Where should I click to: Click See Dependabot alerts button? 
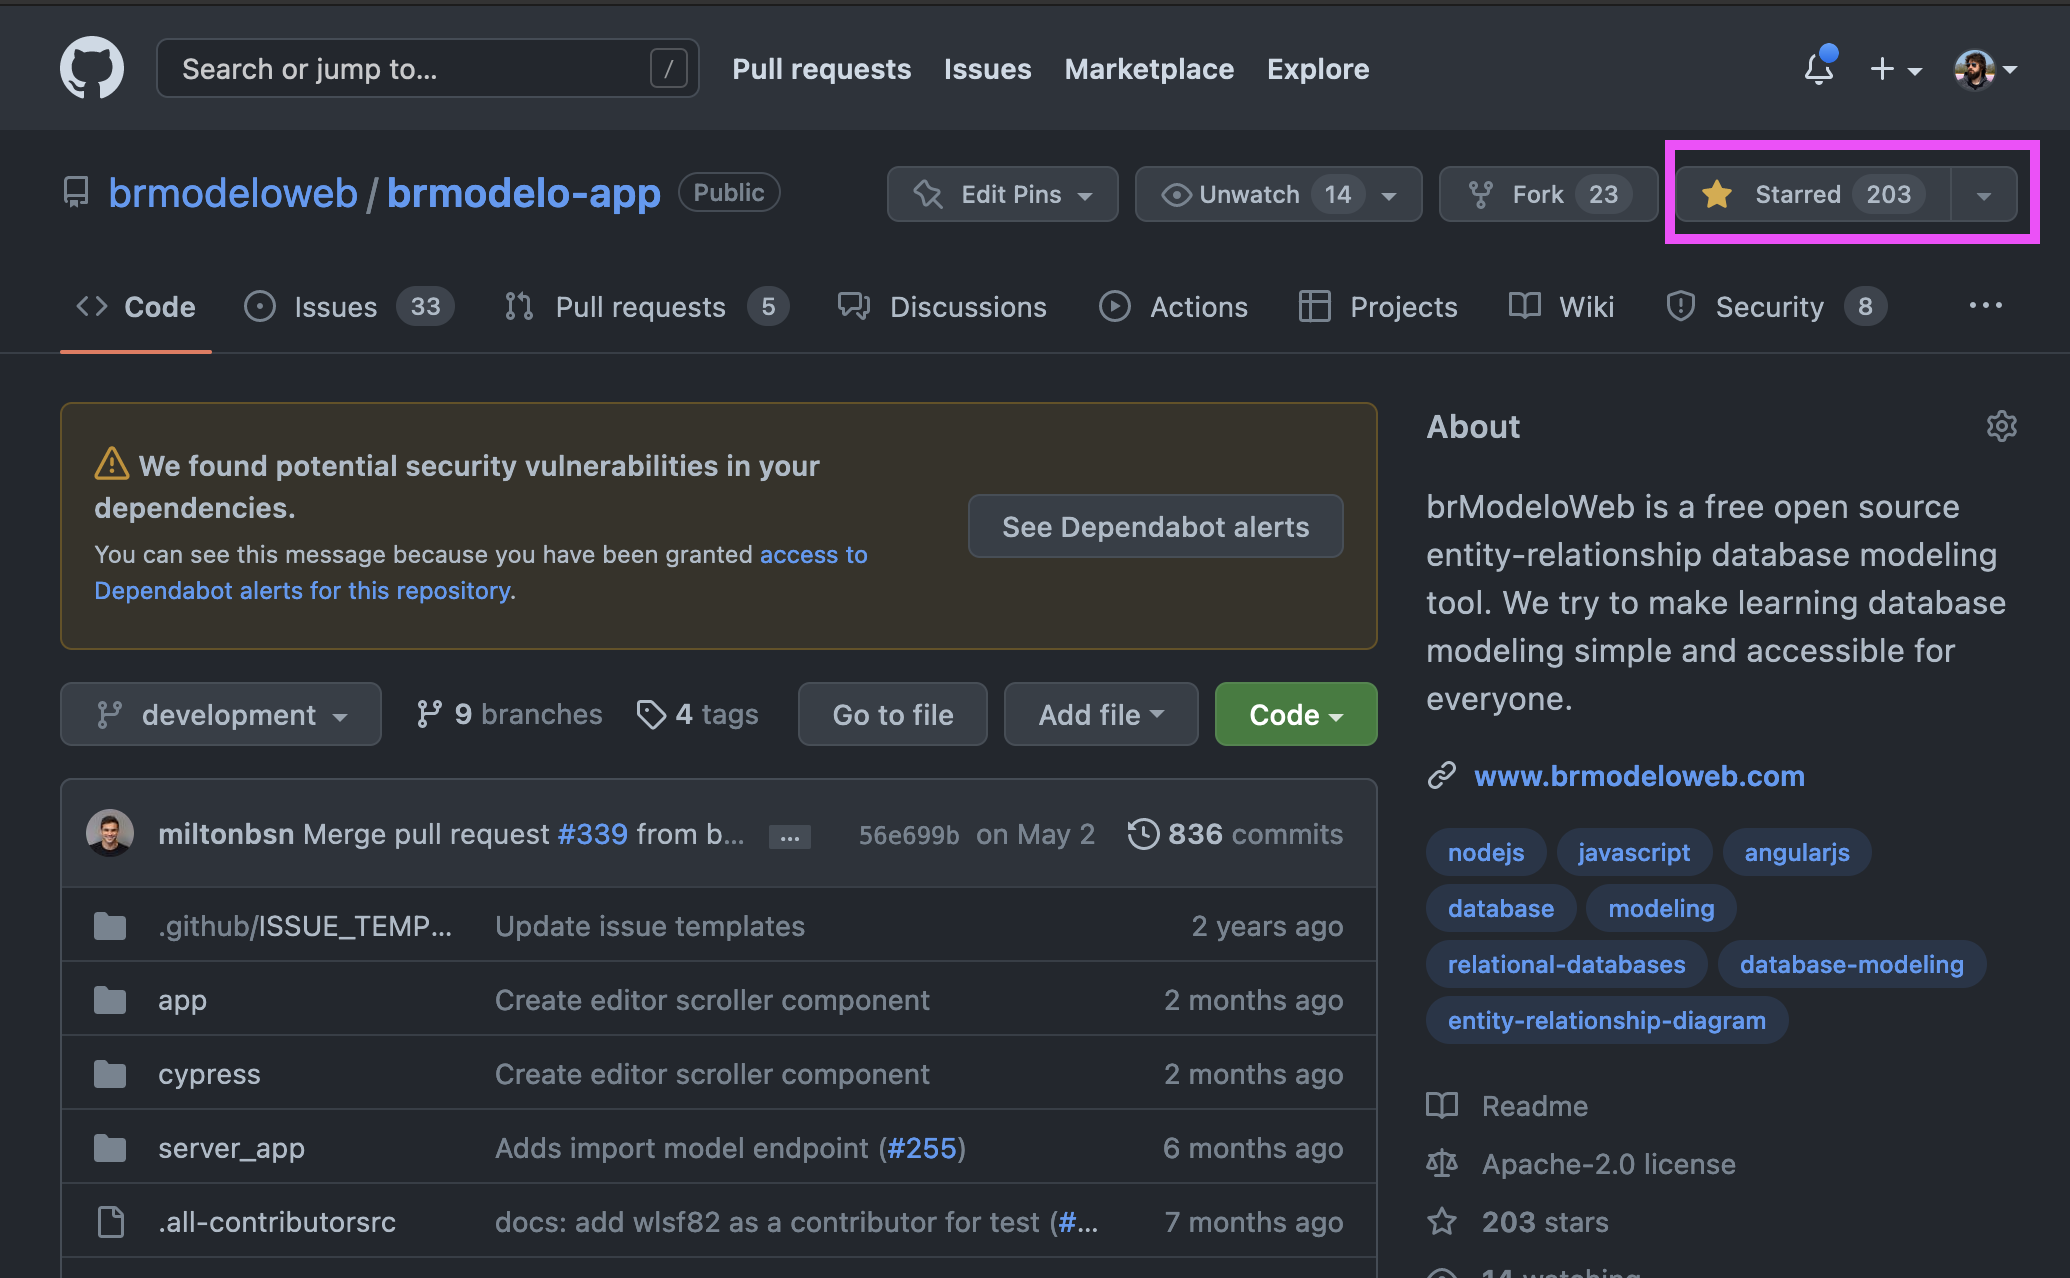[1155, 526]
